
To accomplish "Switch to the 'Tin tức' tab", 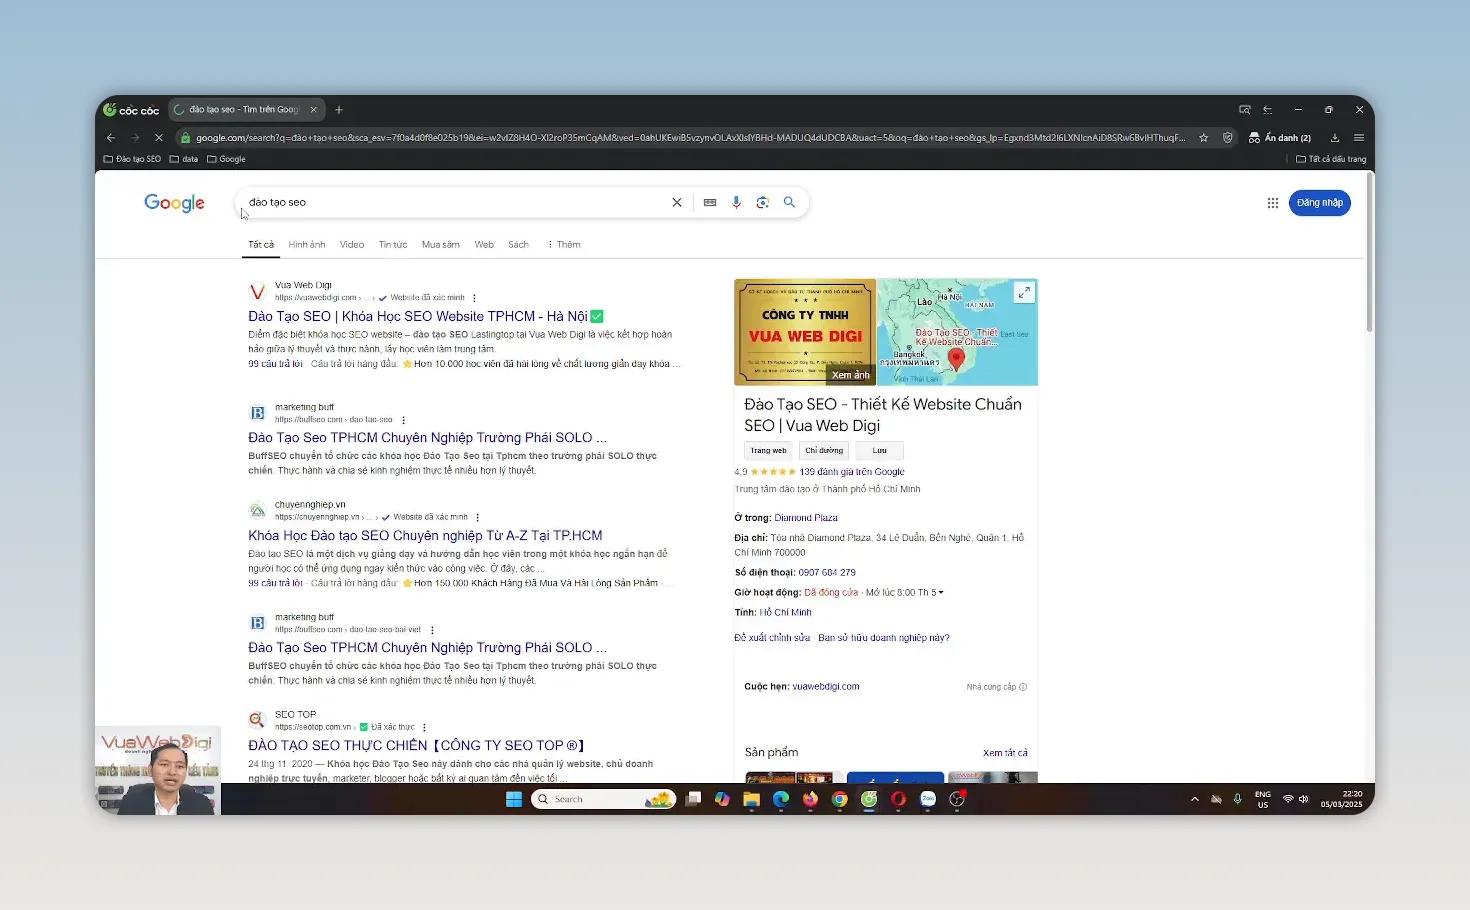I will (393, 245).
